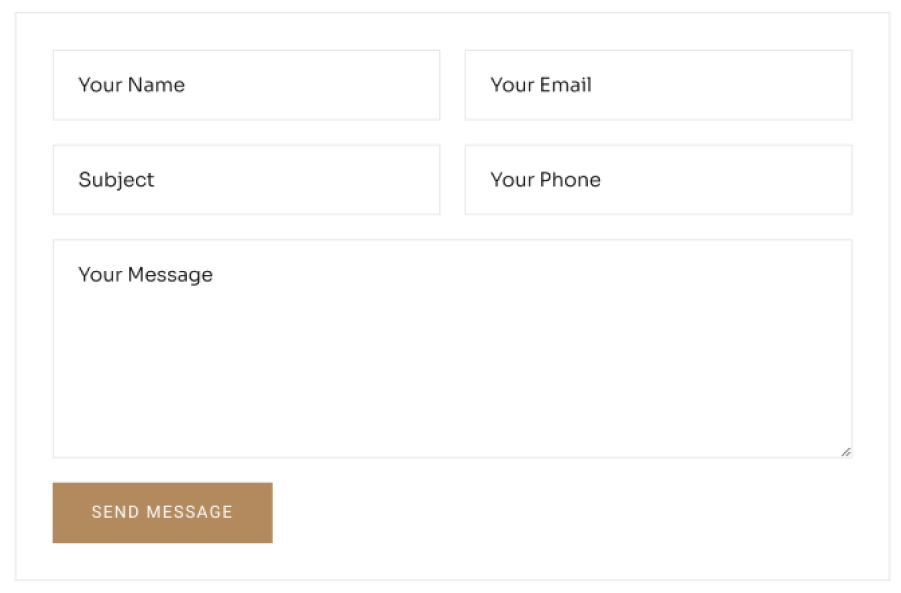Click the 'Your Message' placeholder text

145,275
